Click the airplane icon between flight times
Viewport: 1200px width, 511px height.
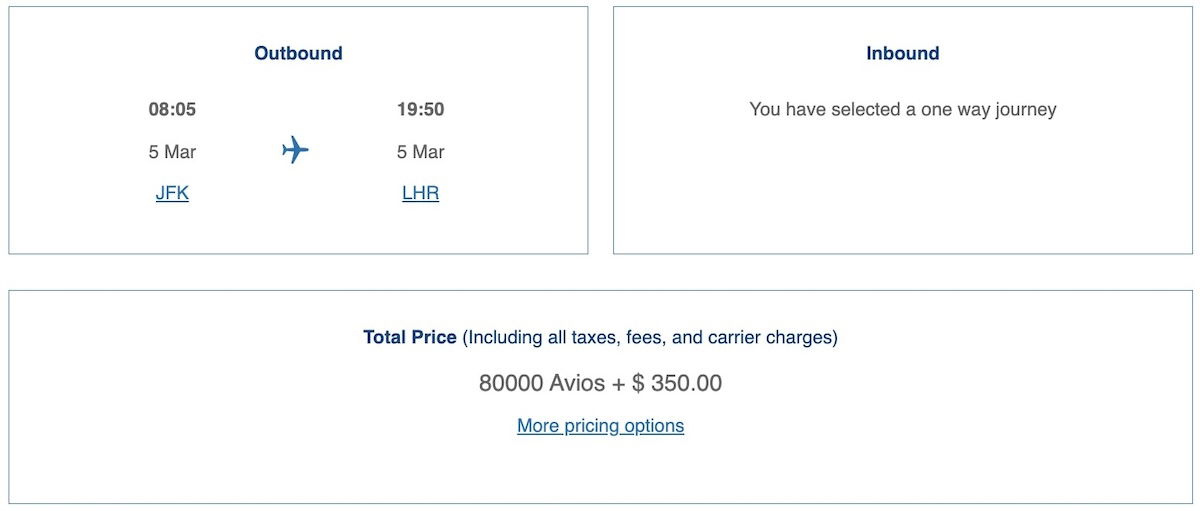296,151
